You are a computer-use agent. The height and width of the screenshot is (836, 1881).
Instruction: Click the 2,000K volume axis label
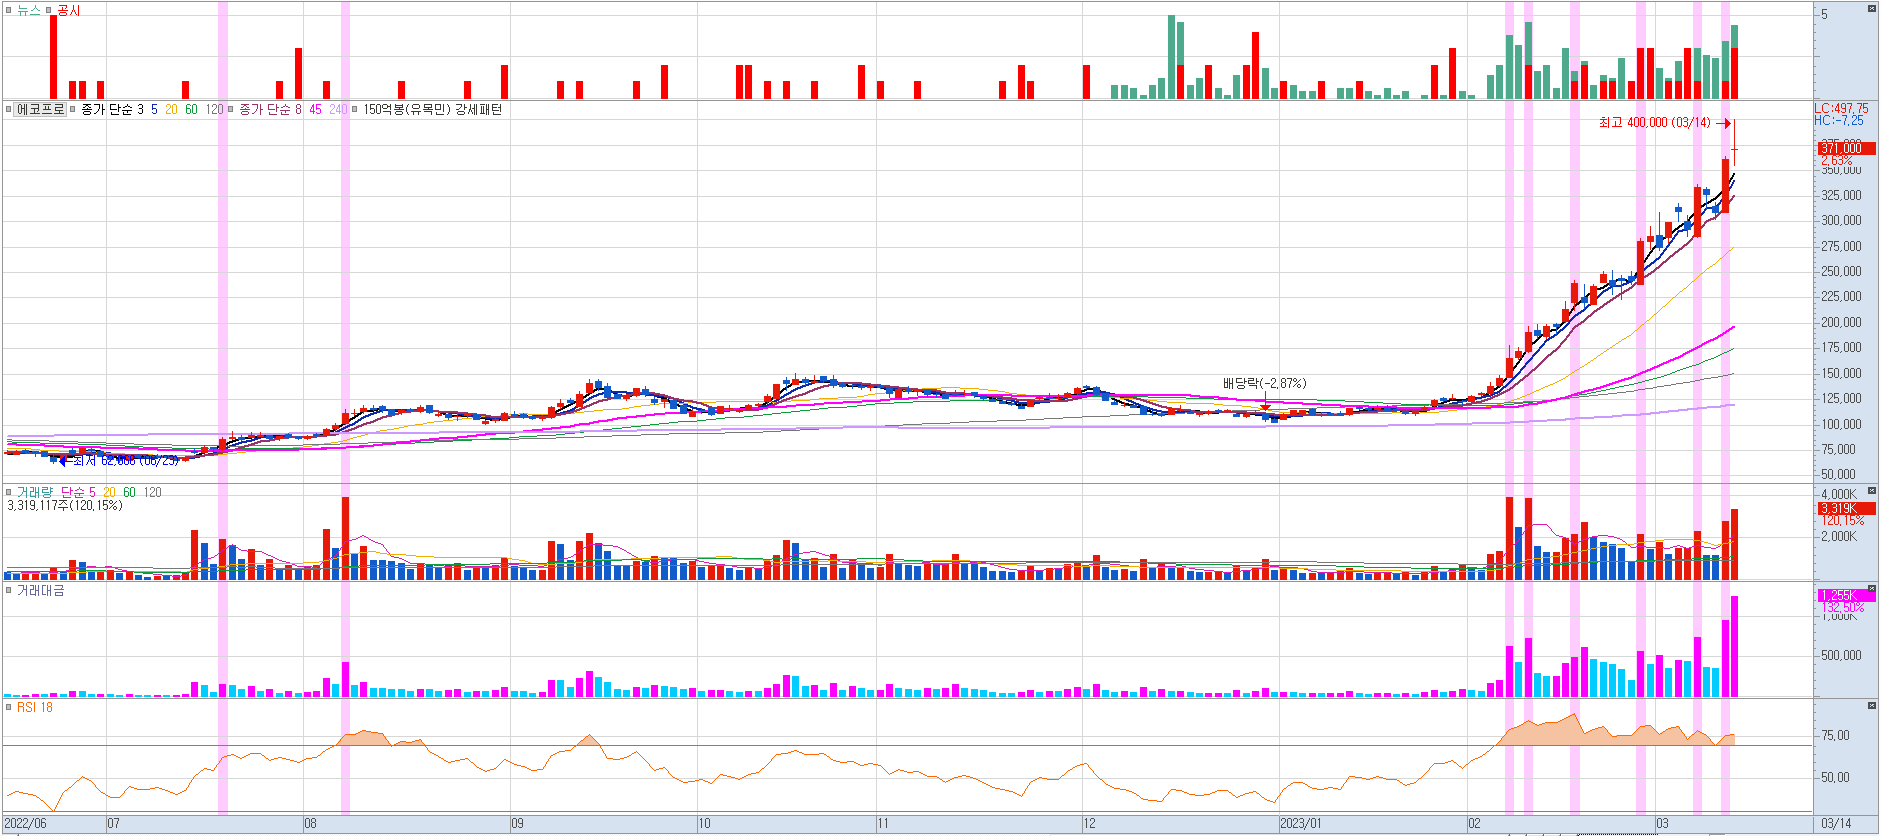click(x=1839, y=536)
